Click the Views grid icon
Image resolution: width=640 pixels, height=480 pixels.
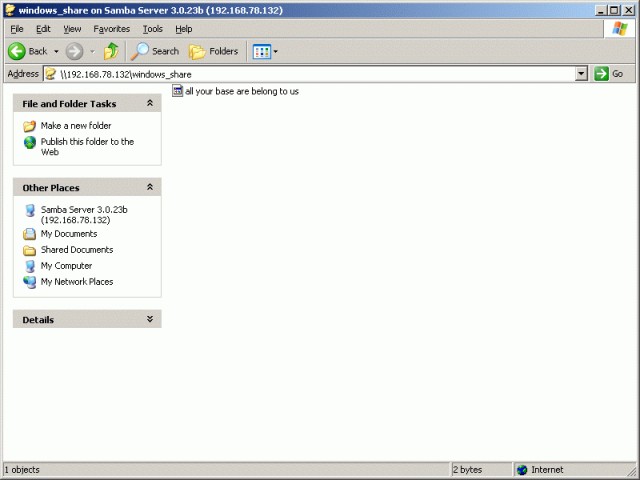(x=262, y=51)
